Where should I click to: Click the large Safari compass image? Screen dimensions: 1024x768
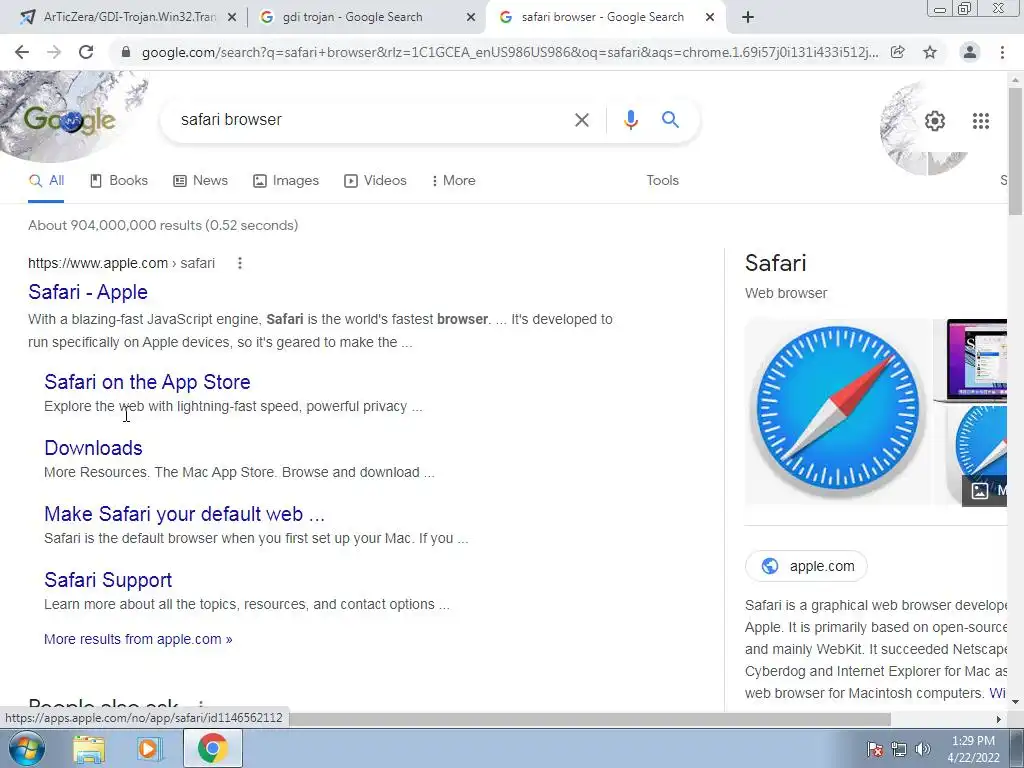click(x=838, y=411)
